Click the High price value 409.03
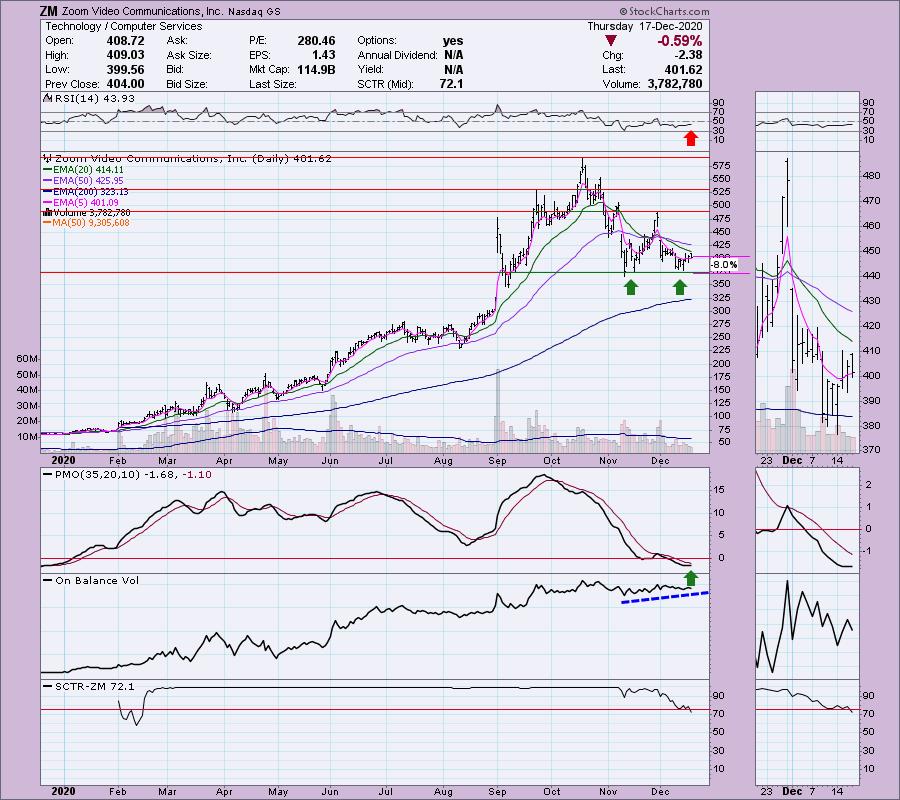Image resolution: width=900 pixels, height=800 pixels. [x=125, y=55]
